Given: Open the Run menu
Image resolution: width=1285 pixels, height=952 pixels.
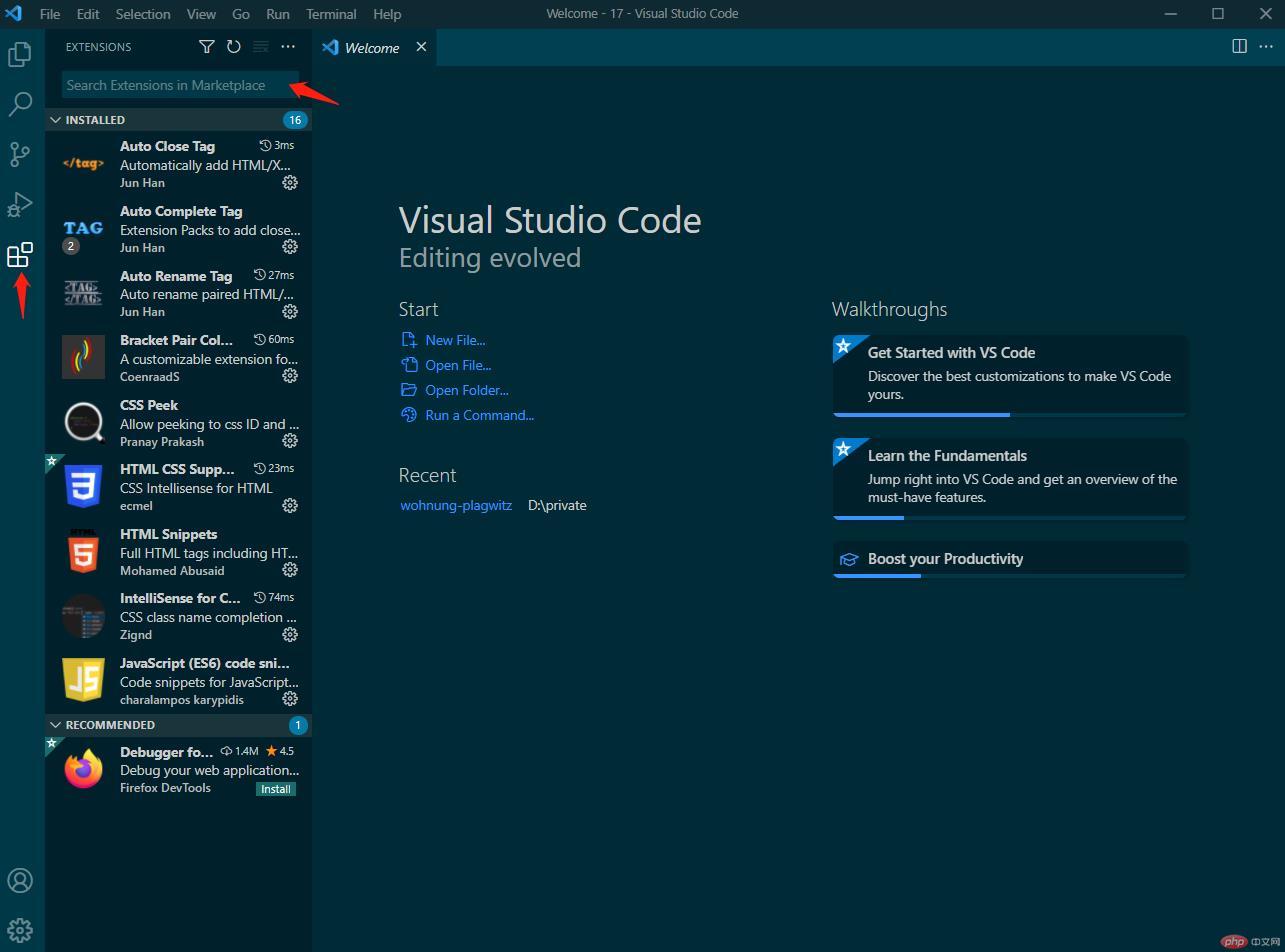Looking at the screenshot, I should tap(278, 14).
